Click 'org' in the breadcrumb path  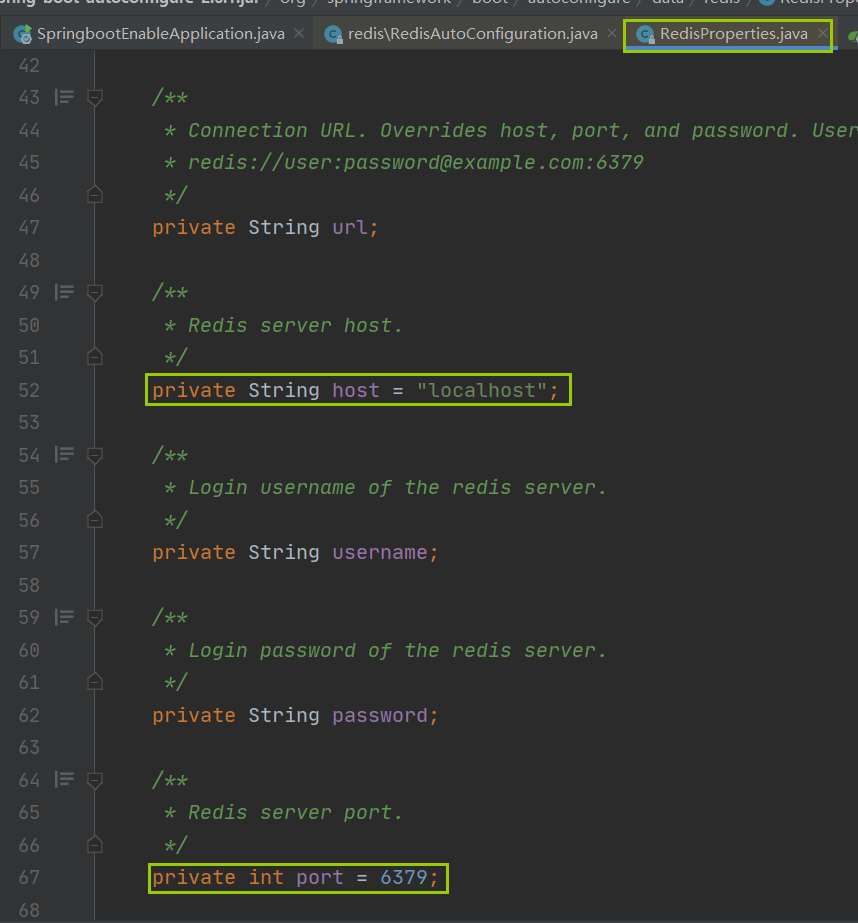click(x=292, y=3)
